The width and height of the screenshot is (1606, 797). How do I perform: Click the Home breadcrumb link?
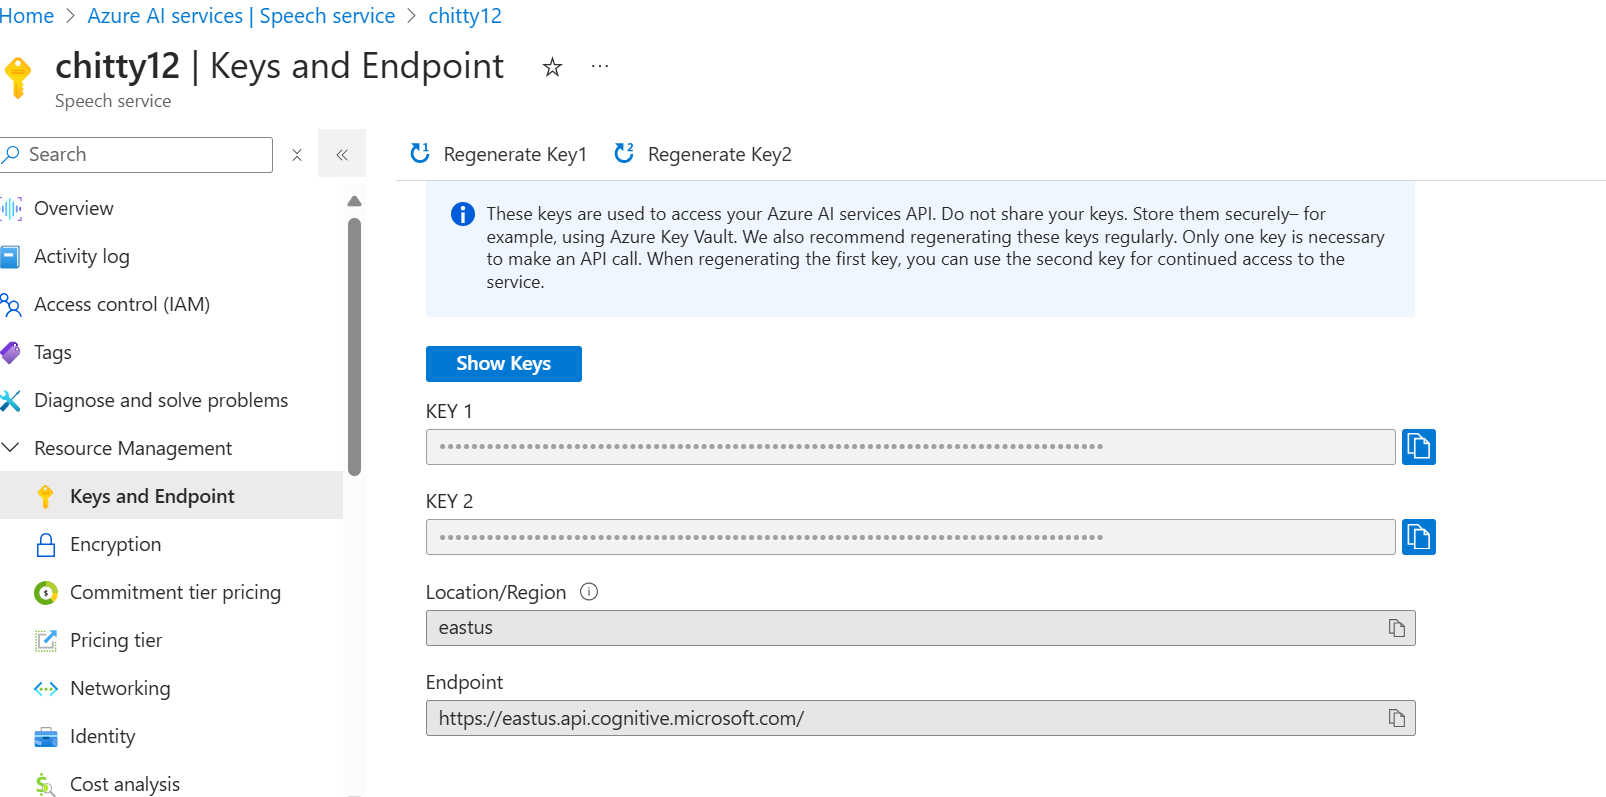pos(26,16)
